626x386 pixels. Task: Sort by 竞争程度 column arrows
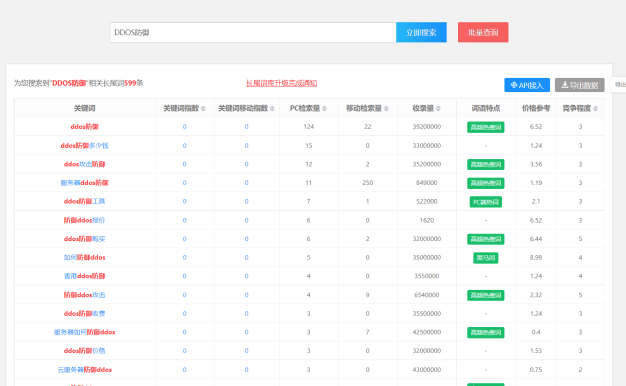(596, 109)
